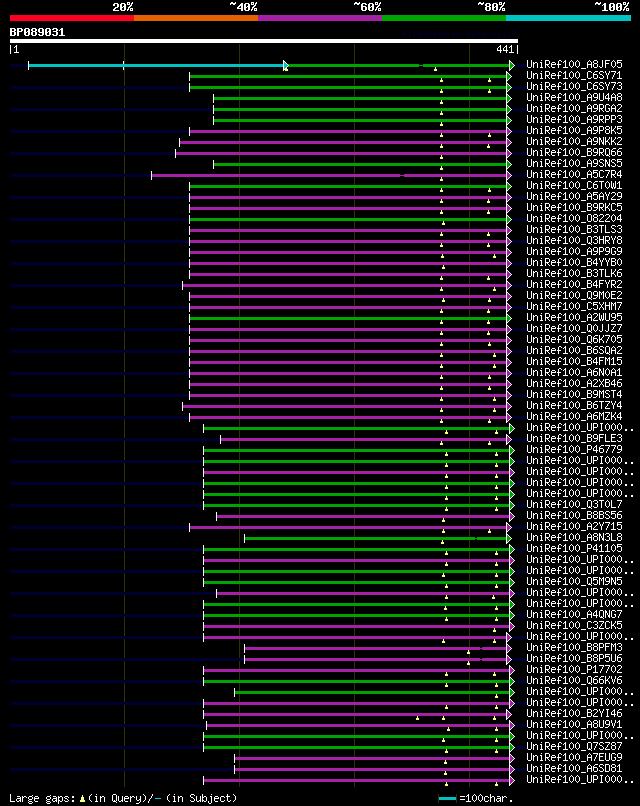
Task: Click the cyan ~100% legend segment
Action: pos(568,18)
